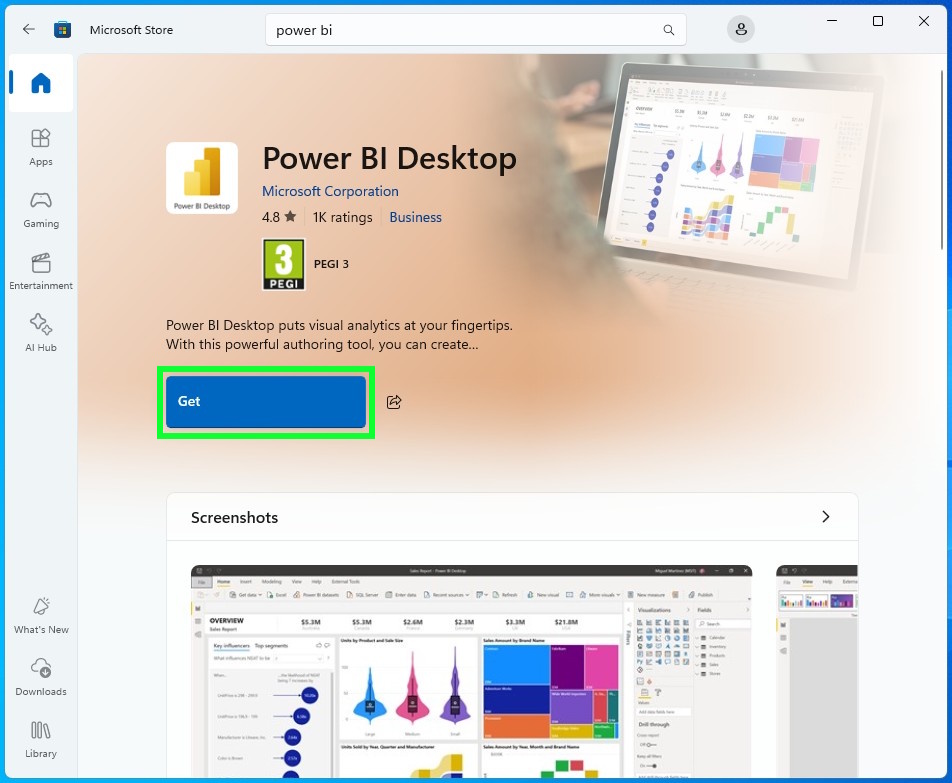Open the Gaming section
The height and width of the screenshot is (783, 952).
coord(41,208)
